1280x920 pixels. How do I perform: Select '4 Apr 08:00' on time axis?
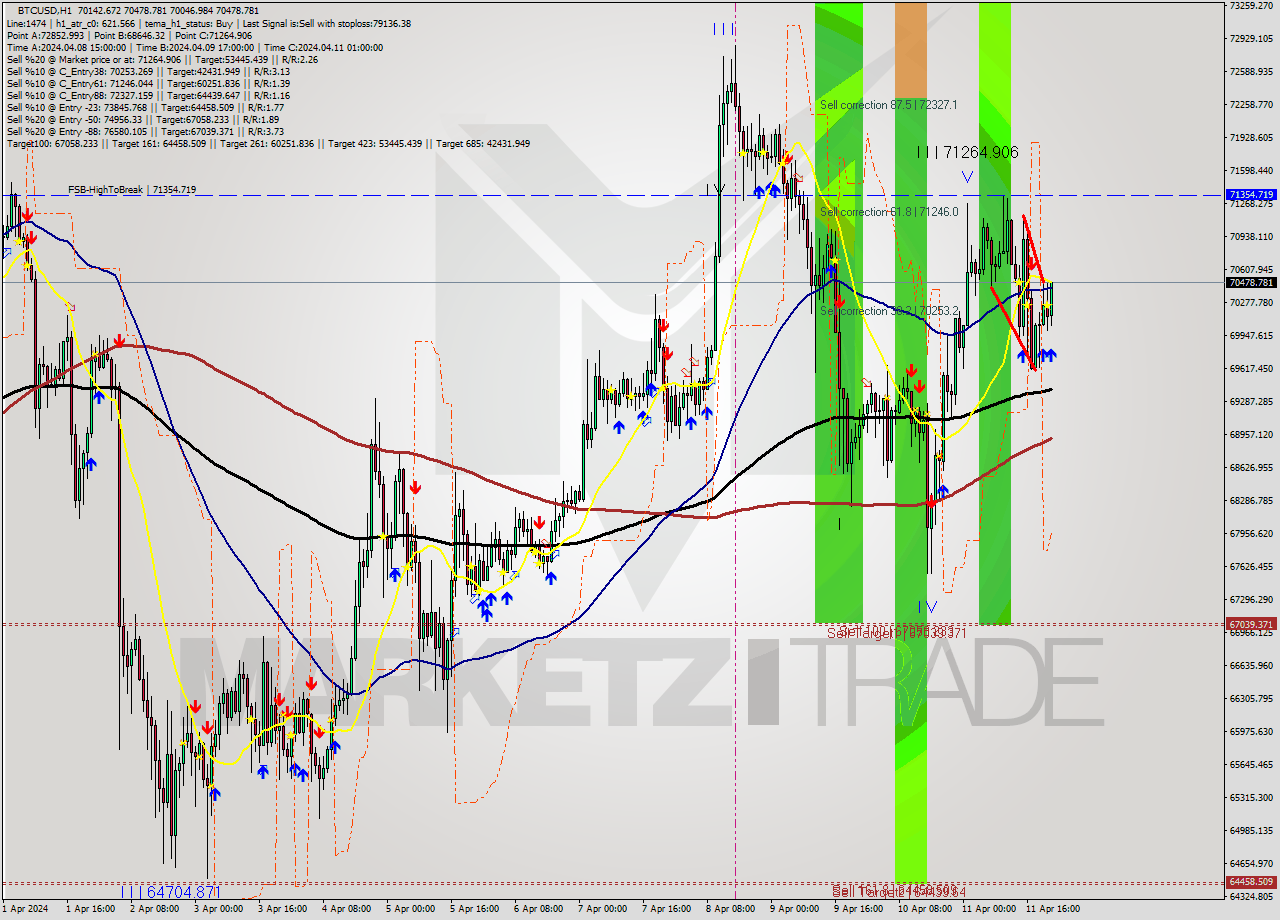[x=346, y=910]
